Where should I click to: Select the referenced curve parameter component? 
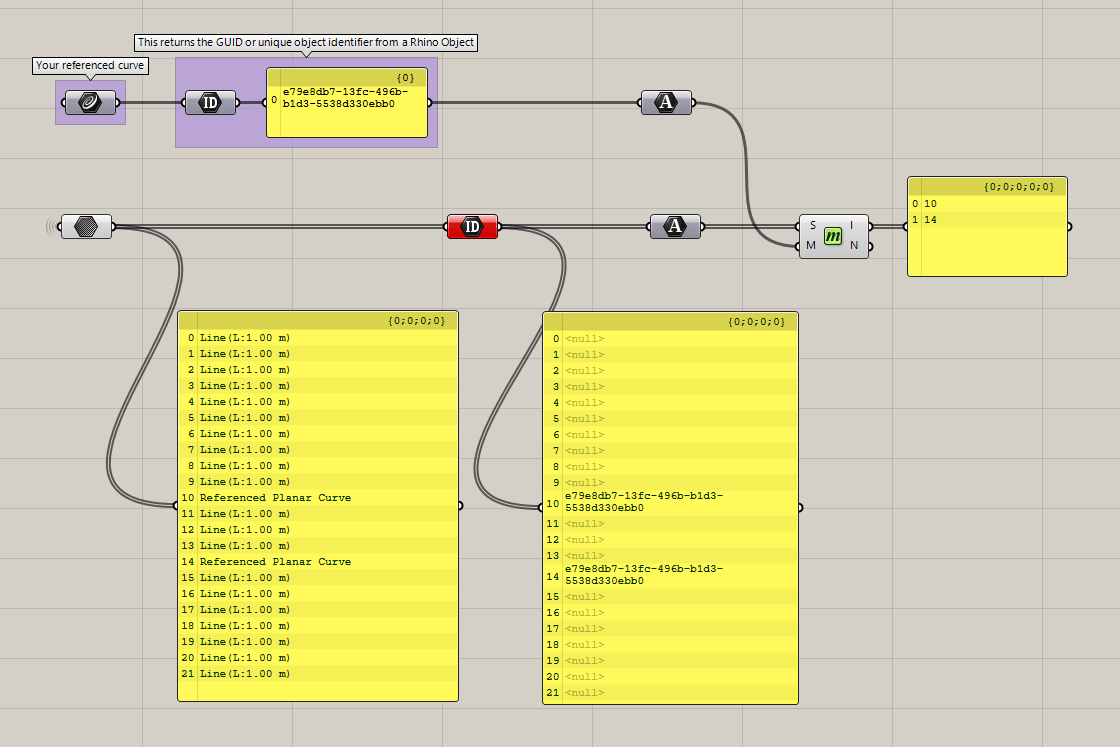(x=90, y=102)
